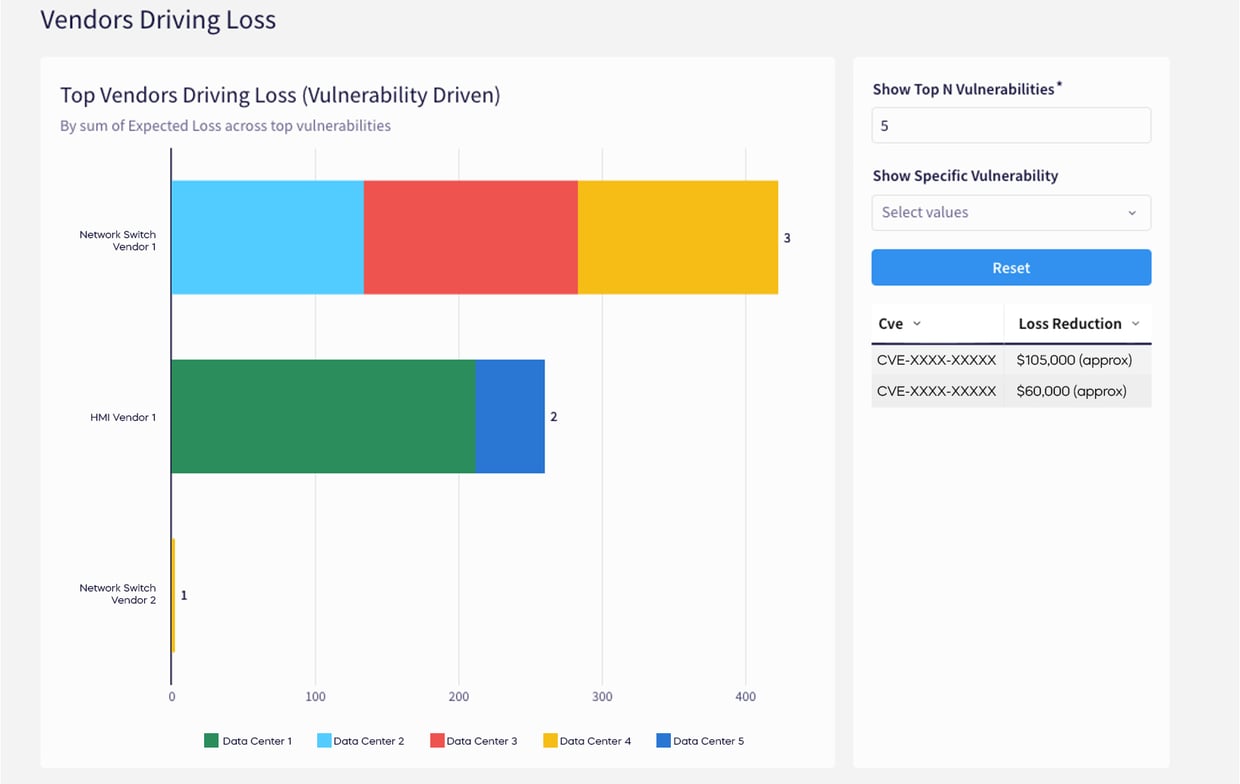The height and width of the screenshot is (784, 1240).
Task: Click the $60,000 loss reduction cell
Action: [x=1071, y=391]
